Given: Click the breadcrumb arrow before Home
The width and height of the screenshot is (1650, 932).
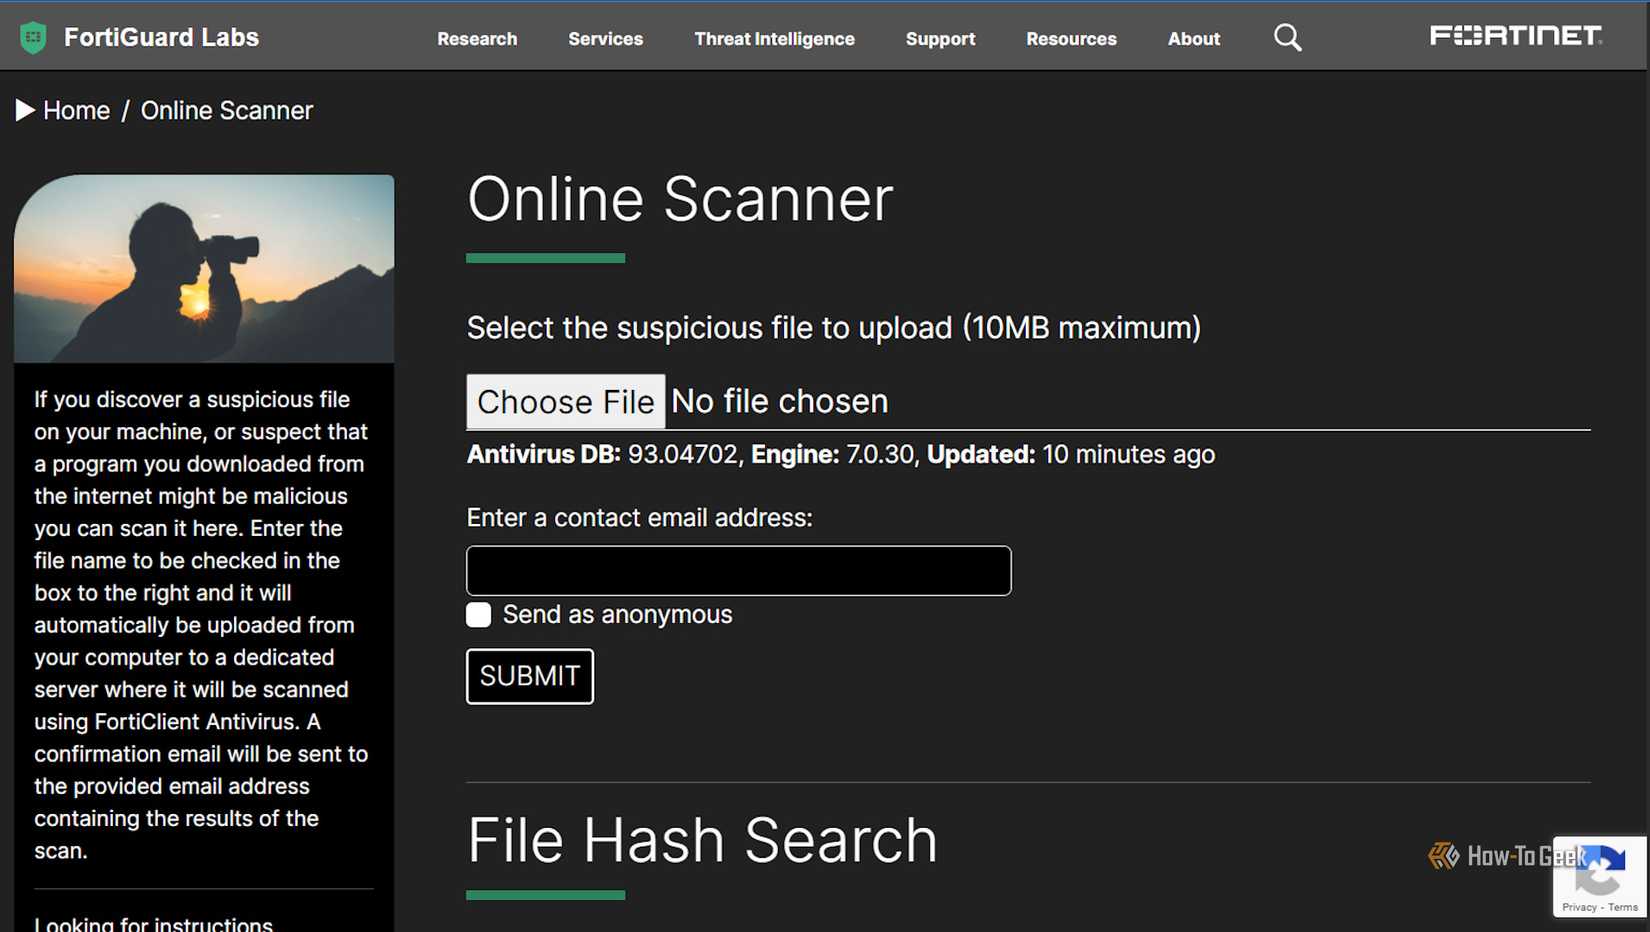Looking at the screenshot, I should point(25,110).
